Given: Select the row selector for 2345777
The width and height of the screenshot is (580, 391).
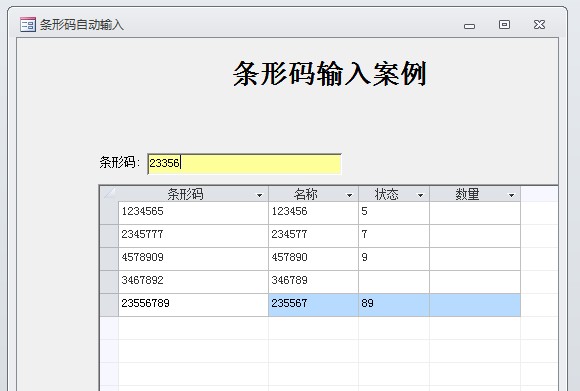Looking at the screenshot, I should coord(109,236).
